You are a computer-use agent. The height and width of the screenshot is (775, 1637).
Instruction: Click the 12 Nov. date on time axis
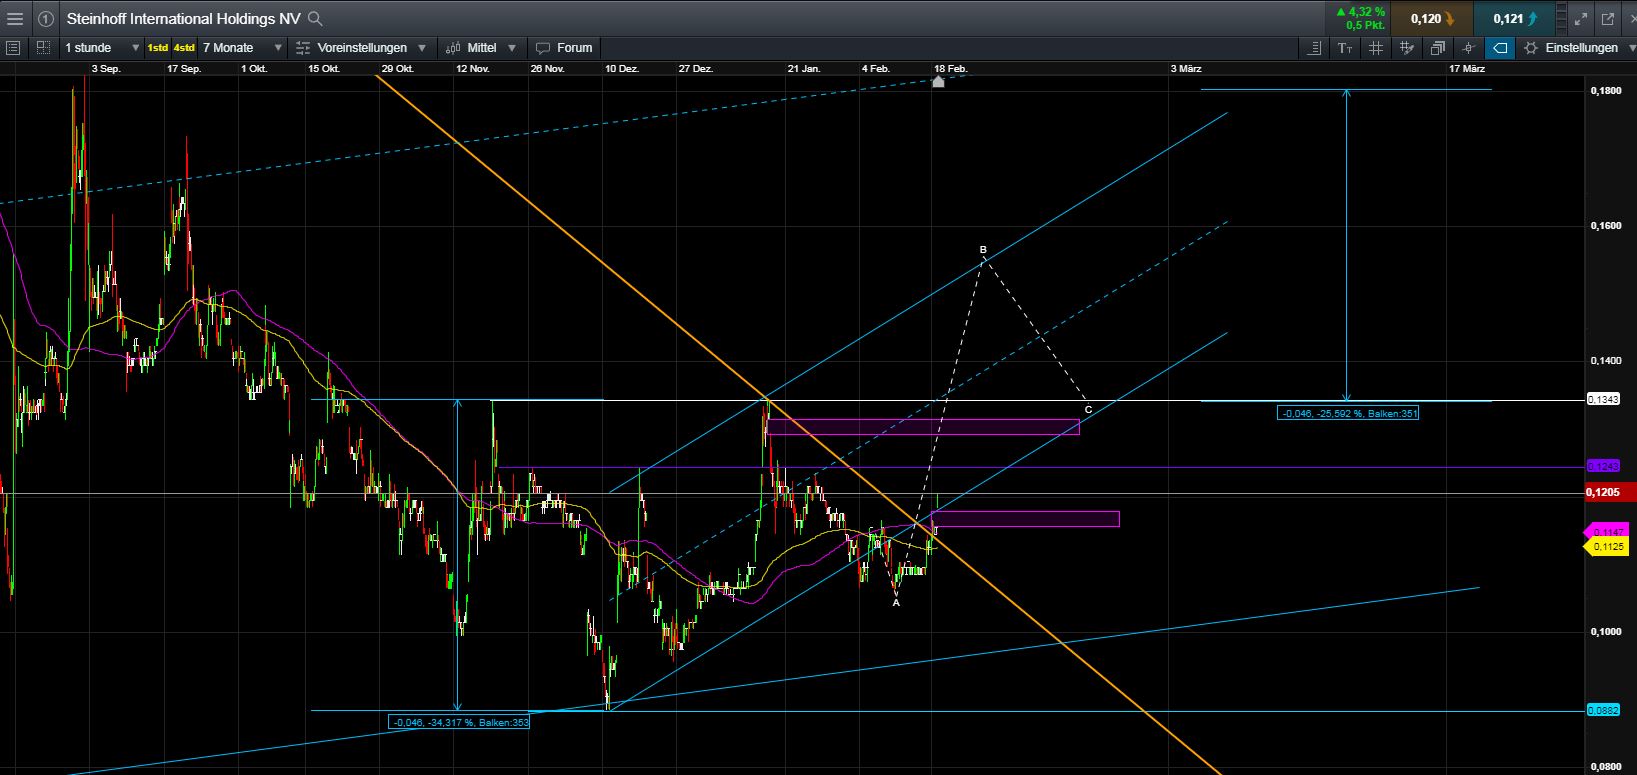tap(472, 68)
